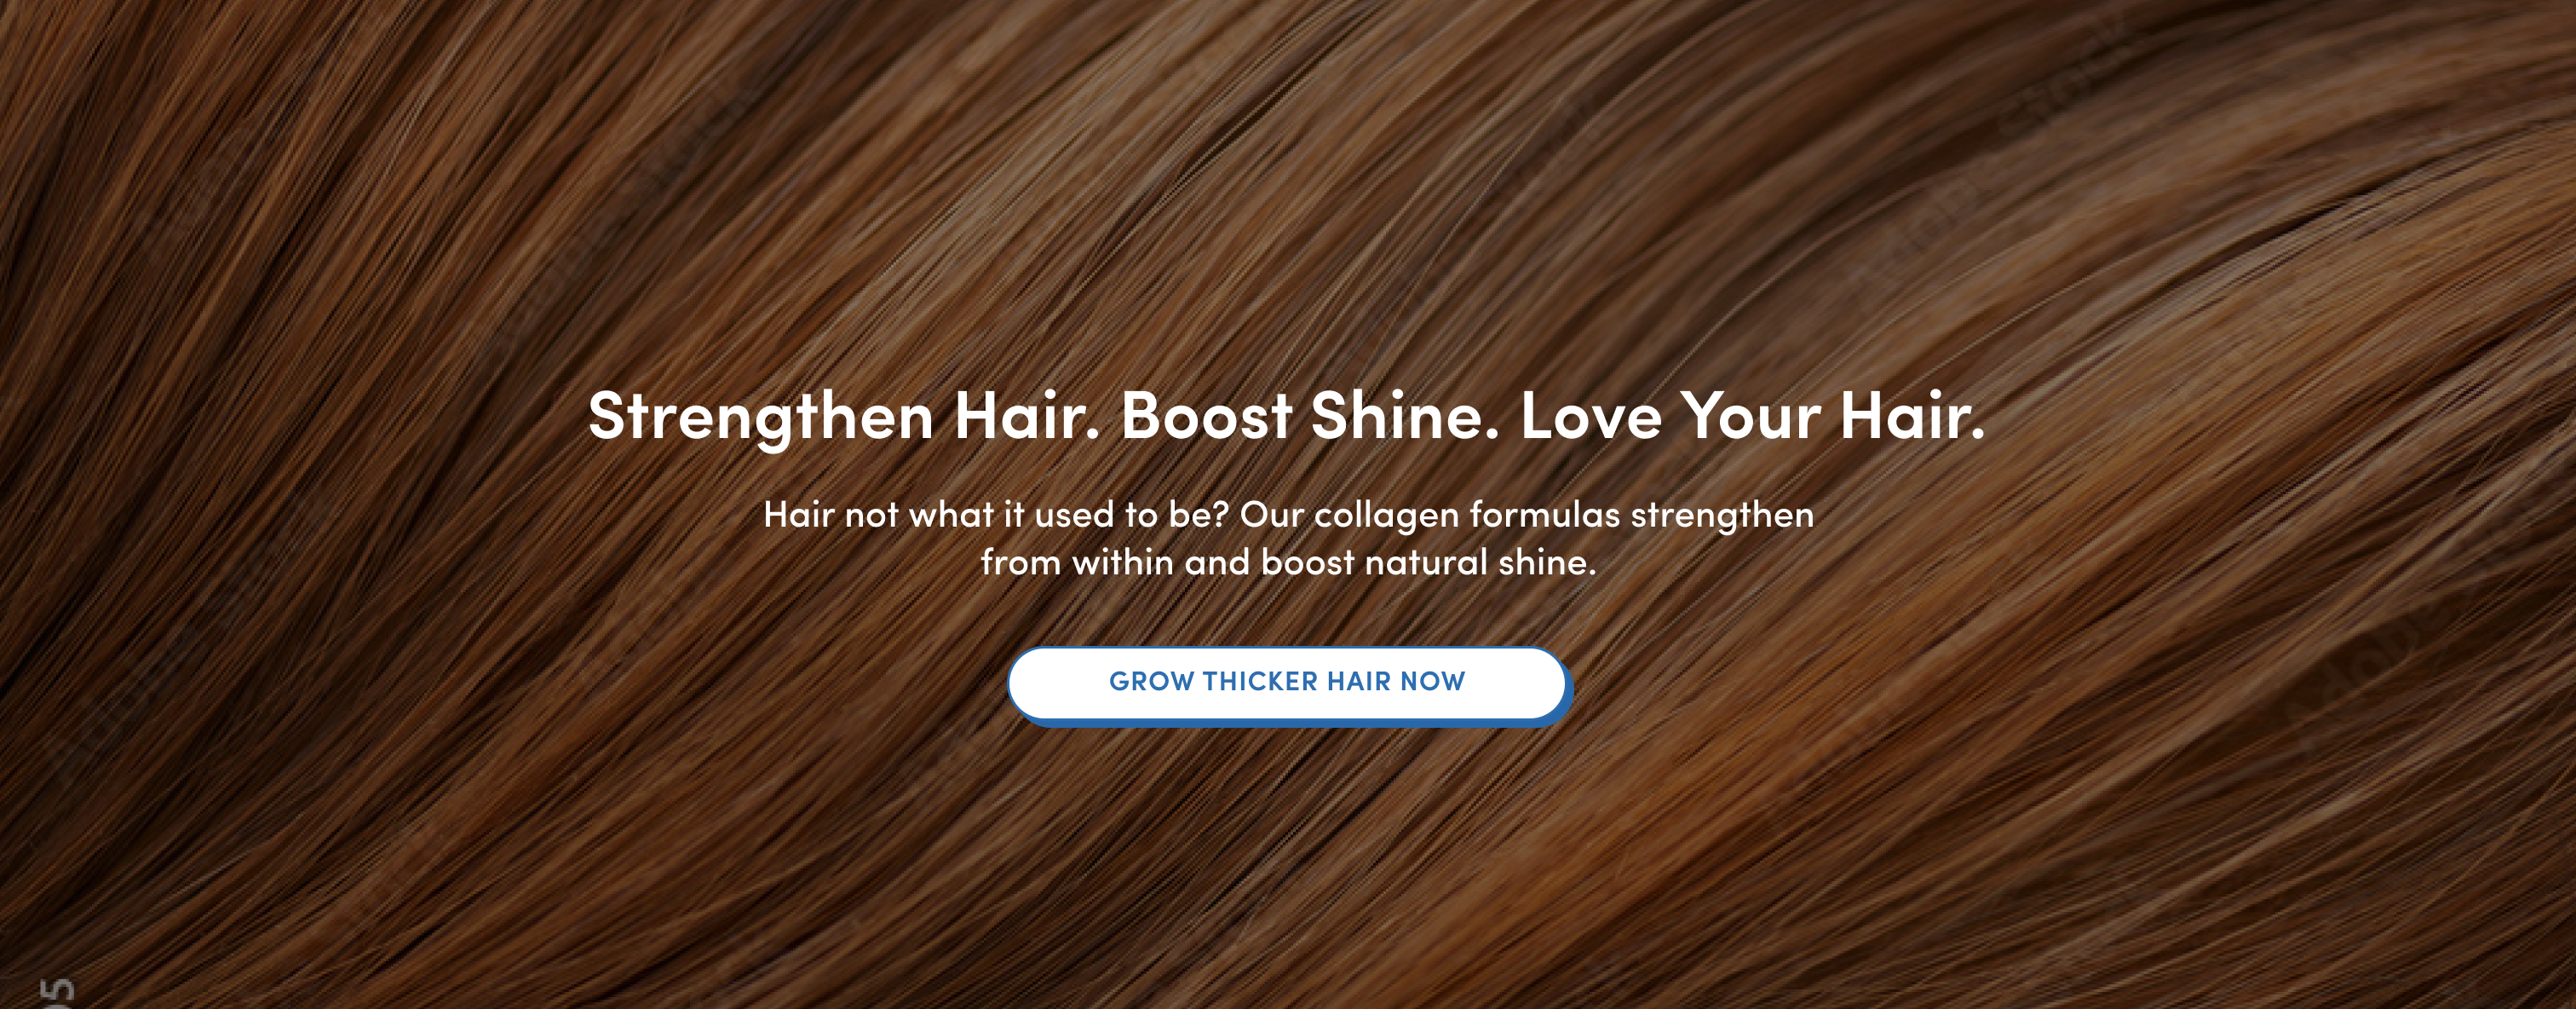Click the watermark text in bottom-left corner

click(56, 992)
